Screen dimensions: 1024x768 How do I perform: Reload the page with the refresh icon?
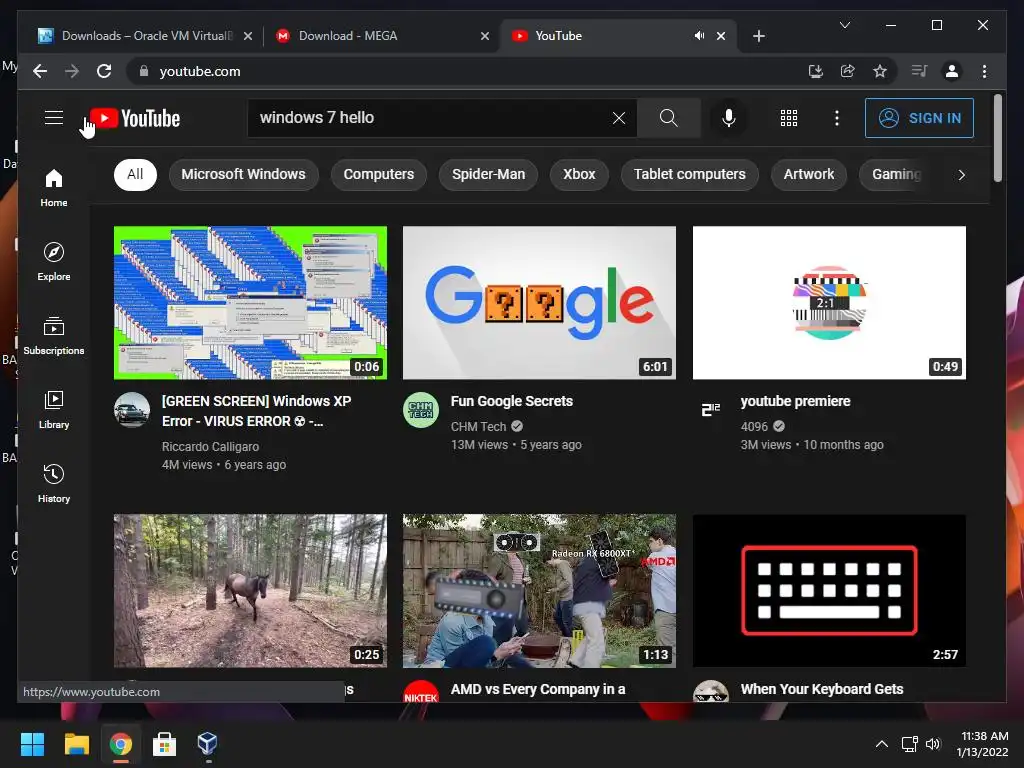click(104, 71)
